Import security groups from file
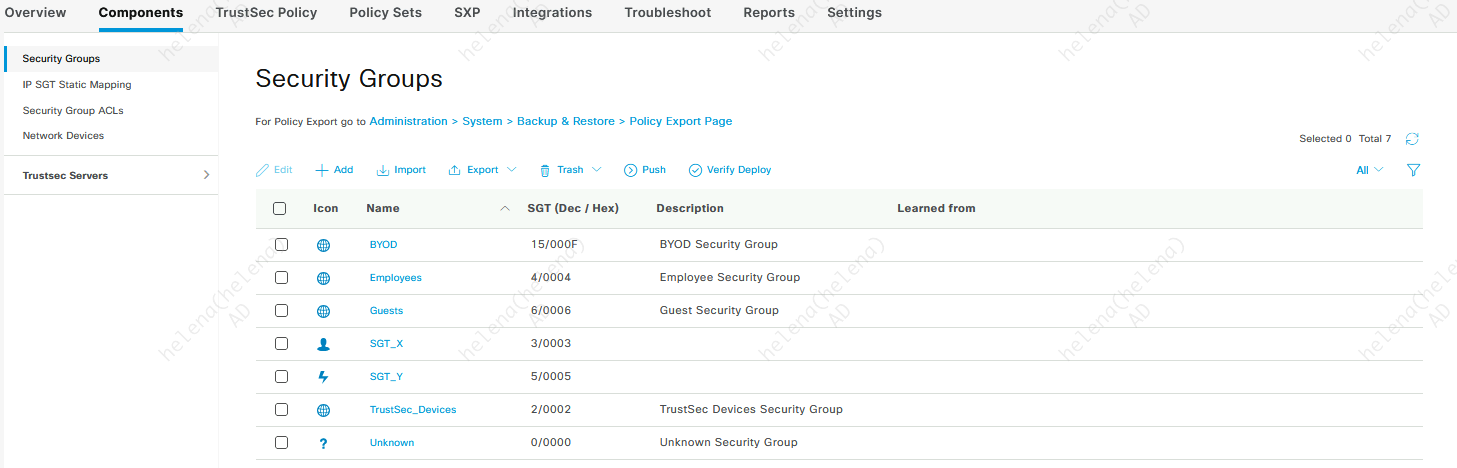Screen dimensions: 1457x468 401,170
